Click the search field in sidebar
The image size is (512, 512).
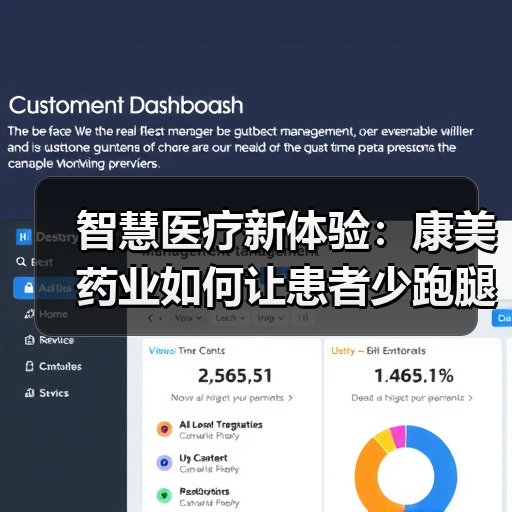(x=35, y=262)
